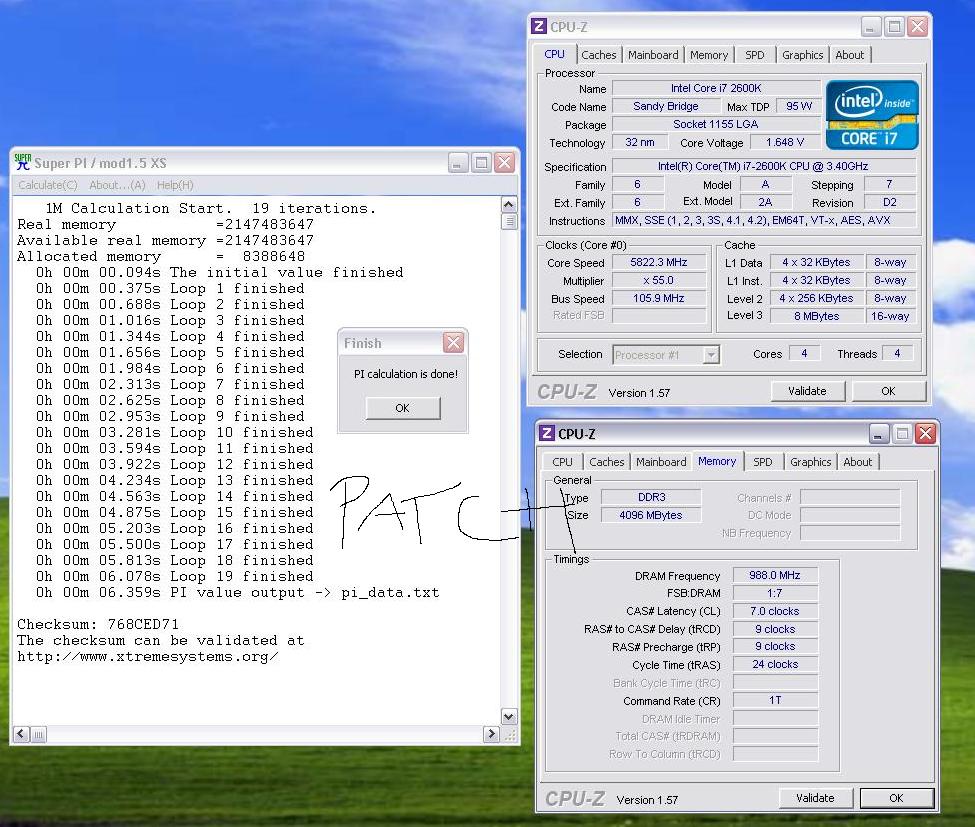Click Super PI vertical scrollbar down arrow
This screenshot has width=975, height=827.
509,717
